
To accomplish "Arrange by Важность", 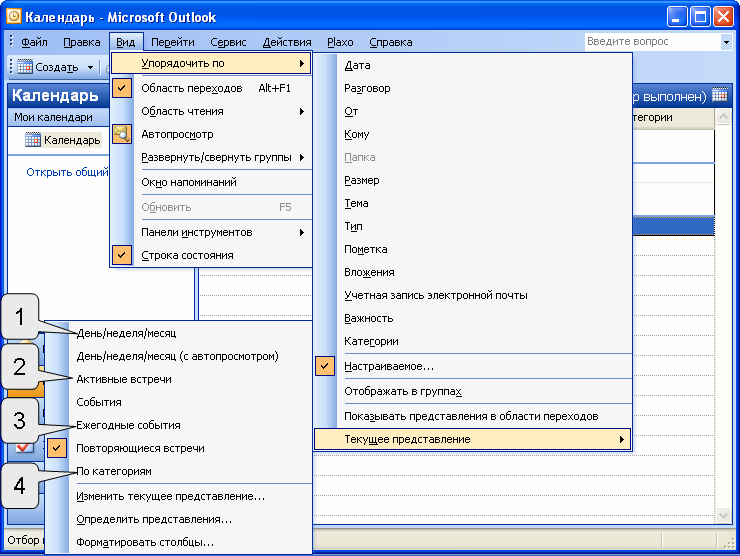I will [x=473, y=319].
